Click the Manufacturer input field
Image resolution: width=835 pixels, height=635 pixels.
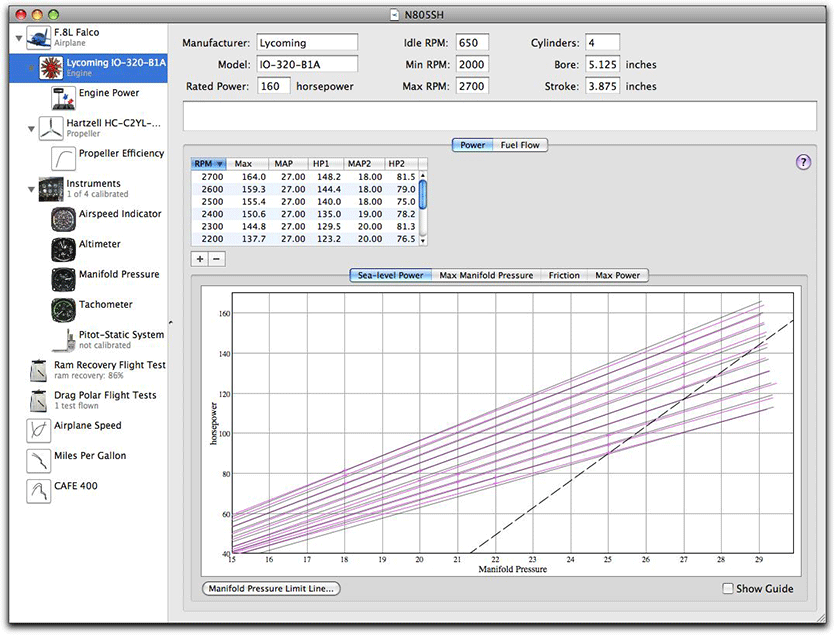tap(307, 43)
